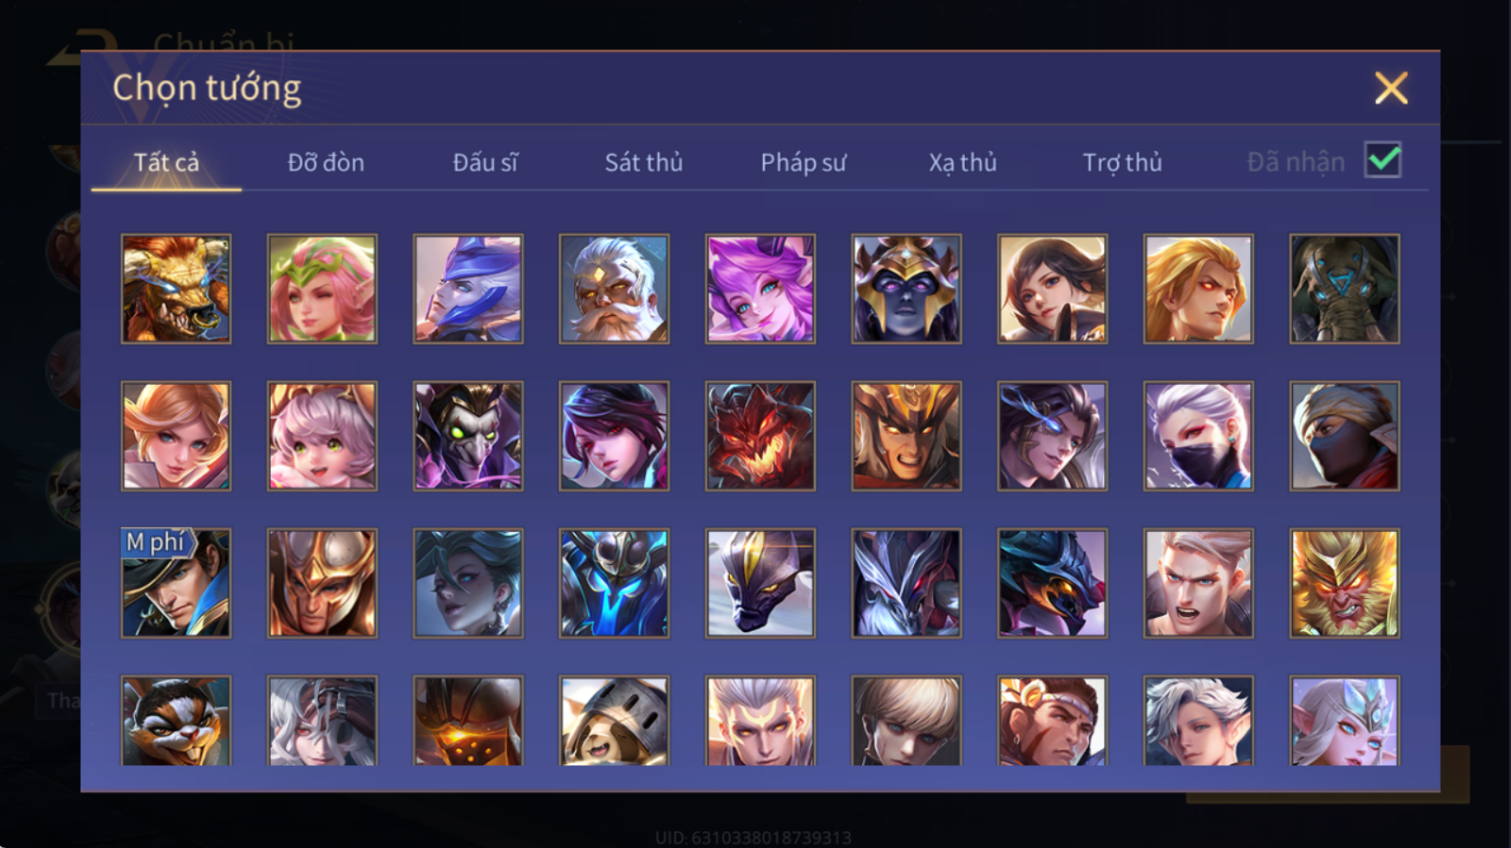Select the Đấu sĩ category tab

tap(485, 162)
